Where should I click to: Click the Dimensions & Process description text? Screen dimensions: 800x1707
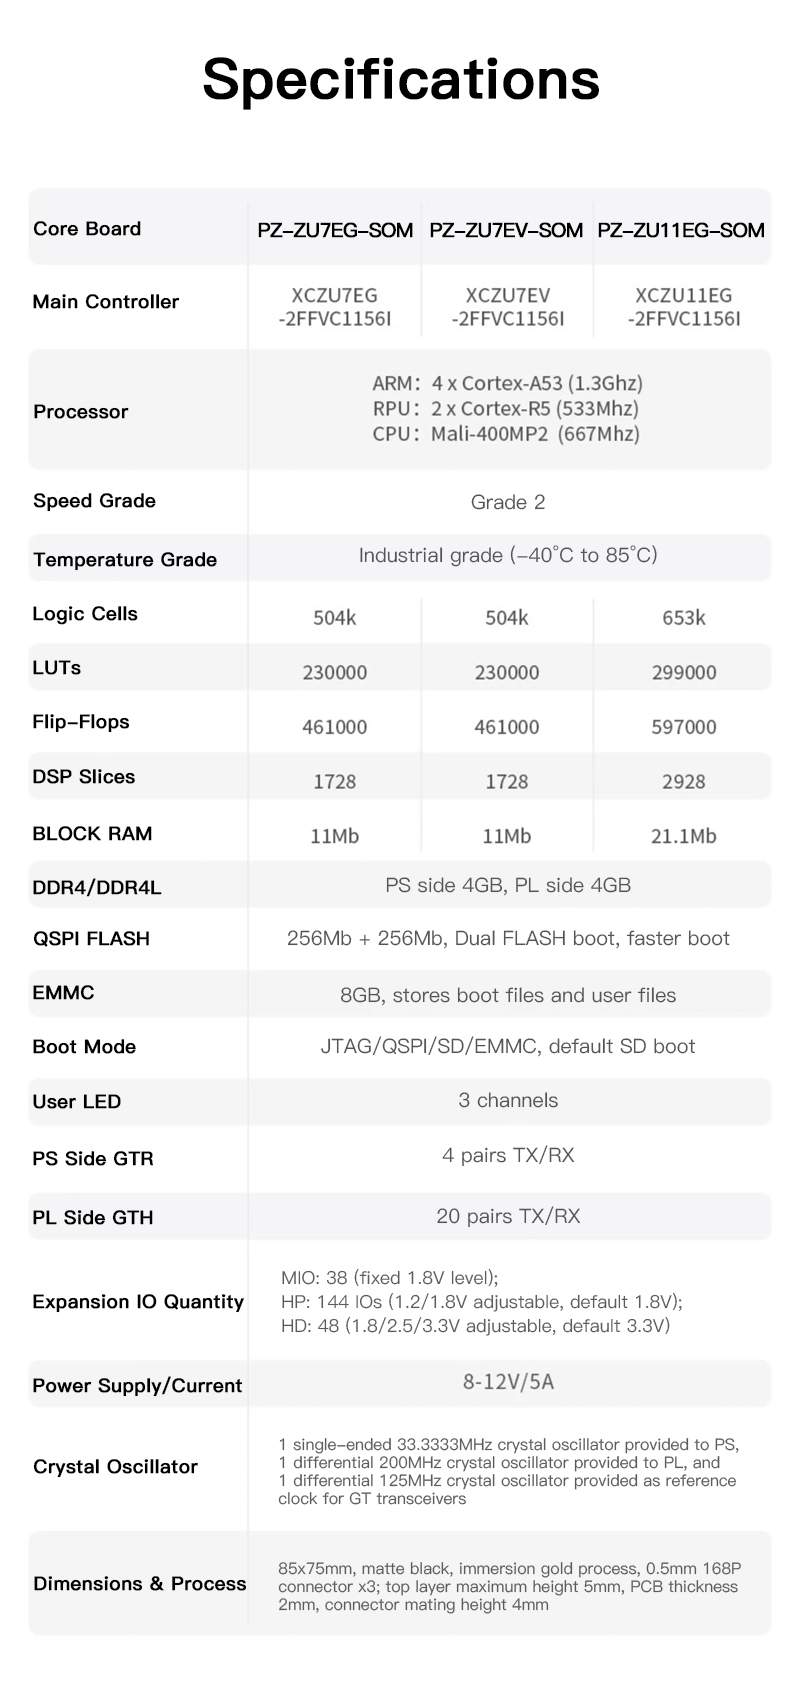510,1586
